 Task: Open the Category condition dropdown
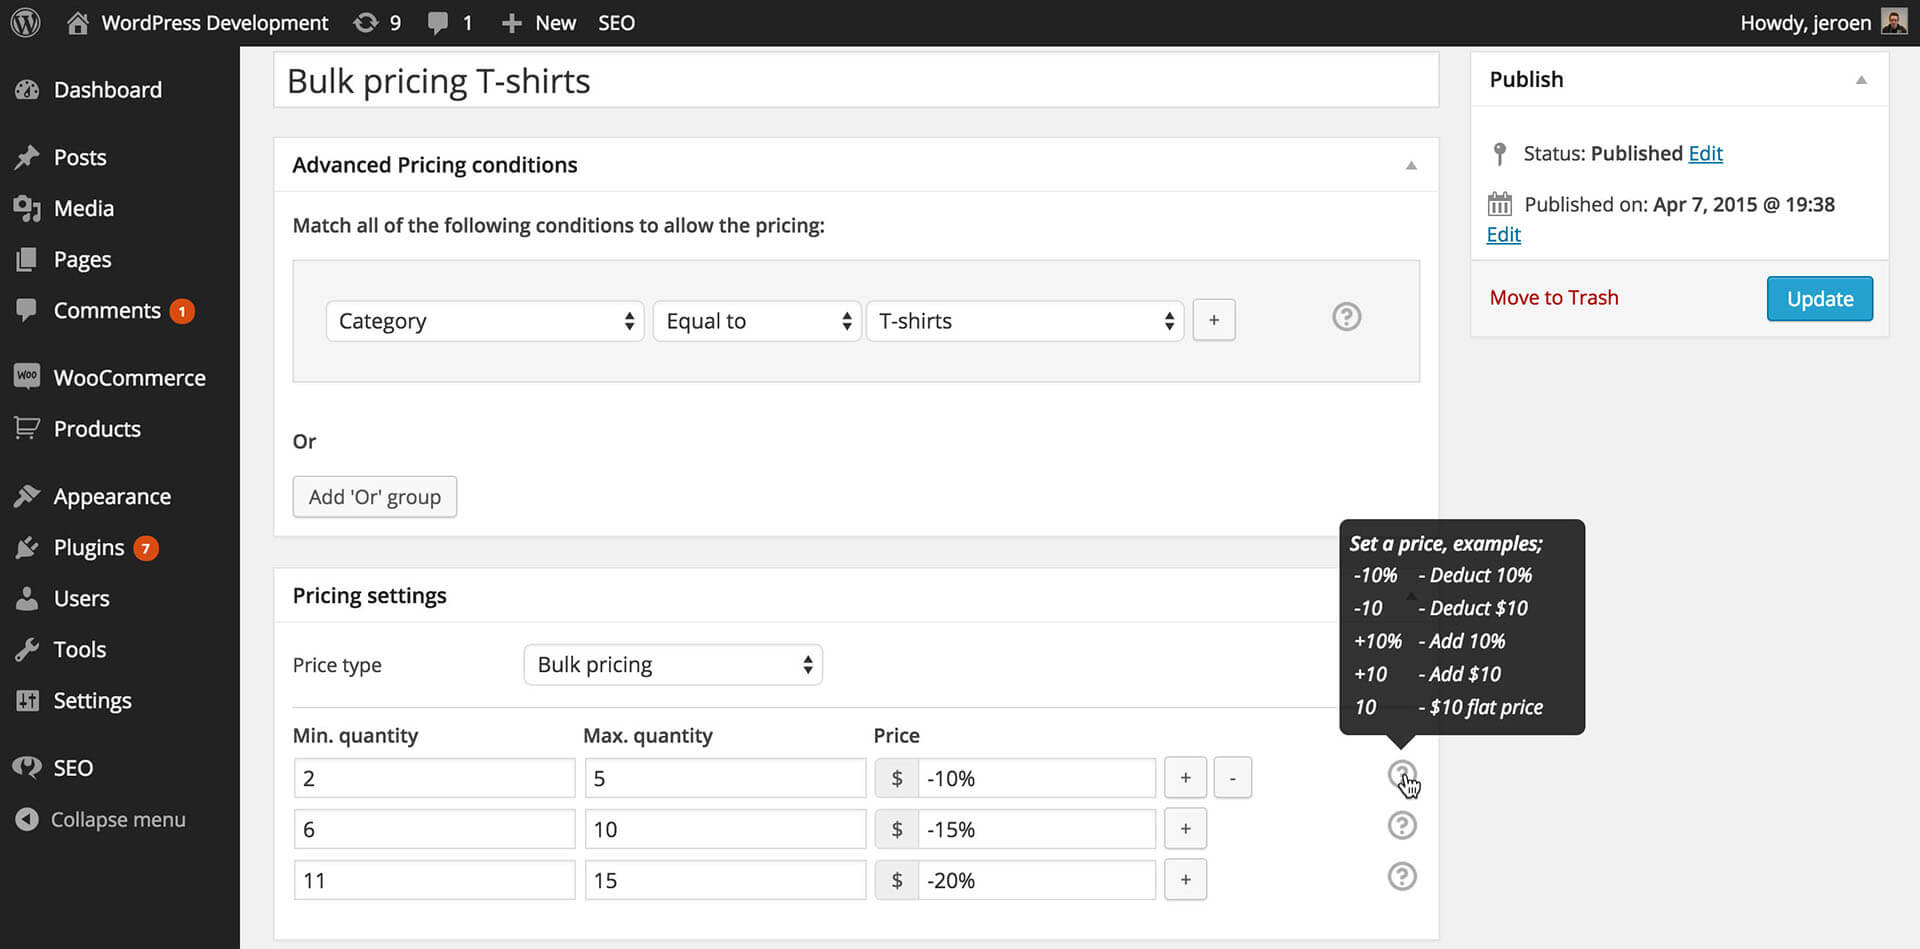(x=484, y=321)
